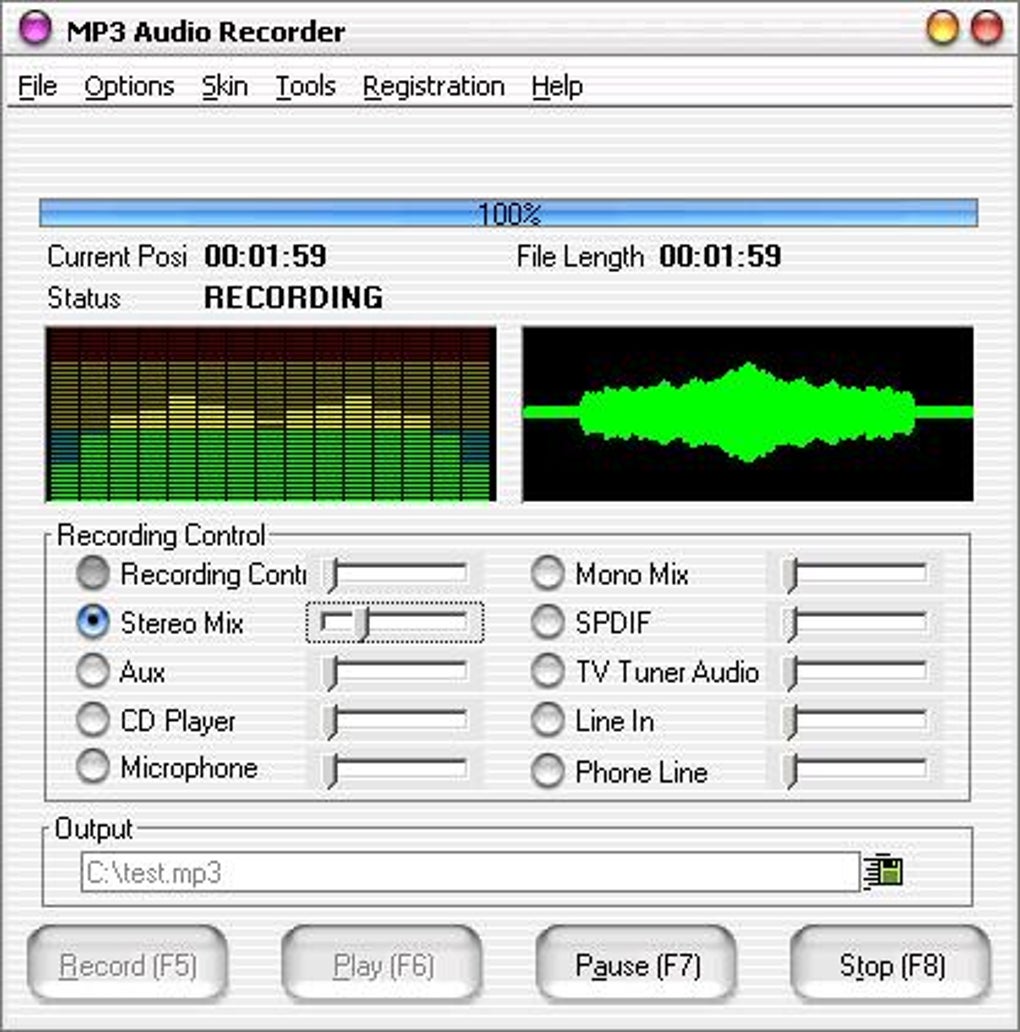Image resolution: width=1020 pixels, height=1032 pixels.
Task: Open the Help menu
Action: point(557,86)
